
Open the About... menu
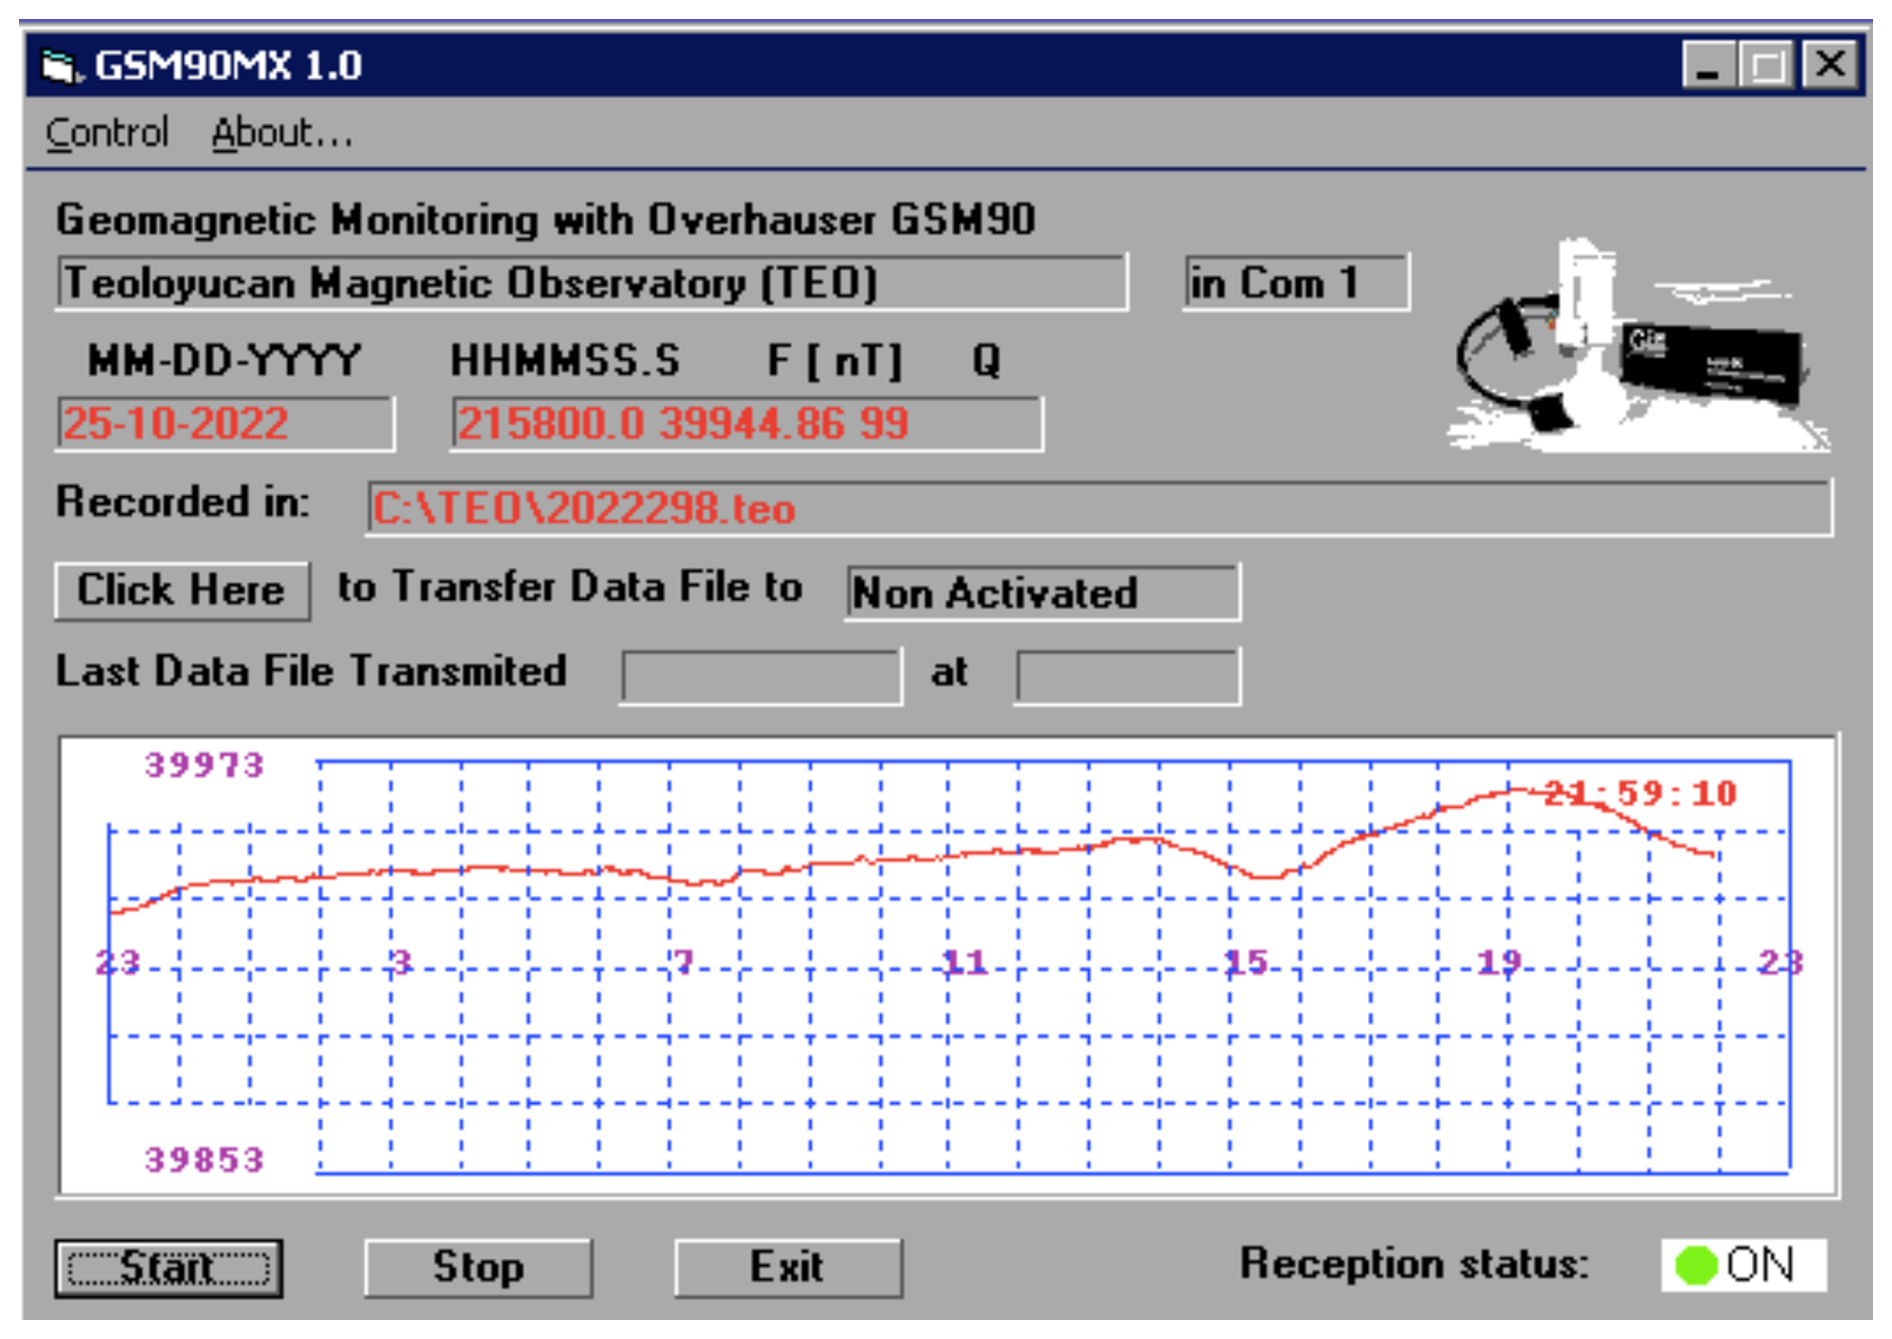[x=282, y=133]
